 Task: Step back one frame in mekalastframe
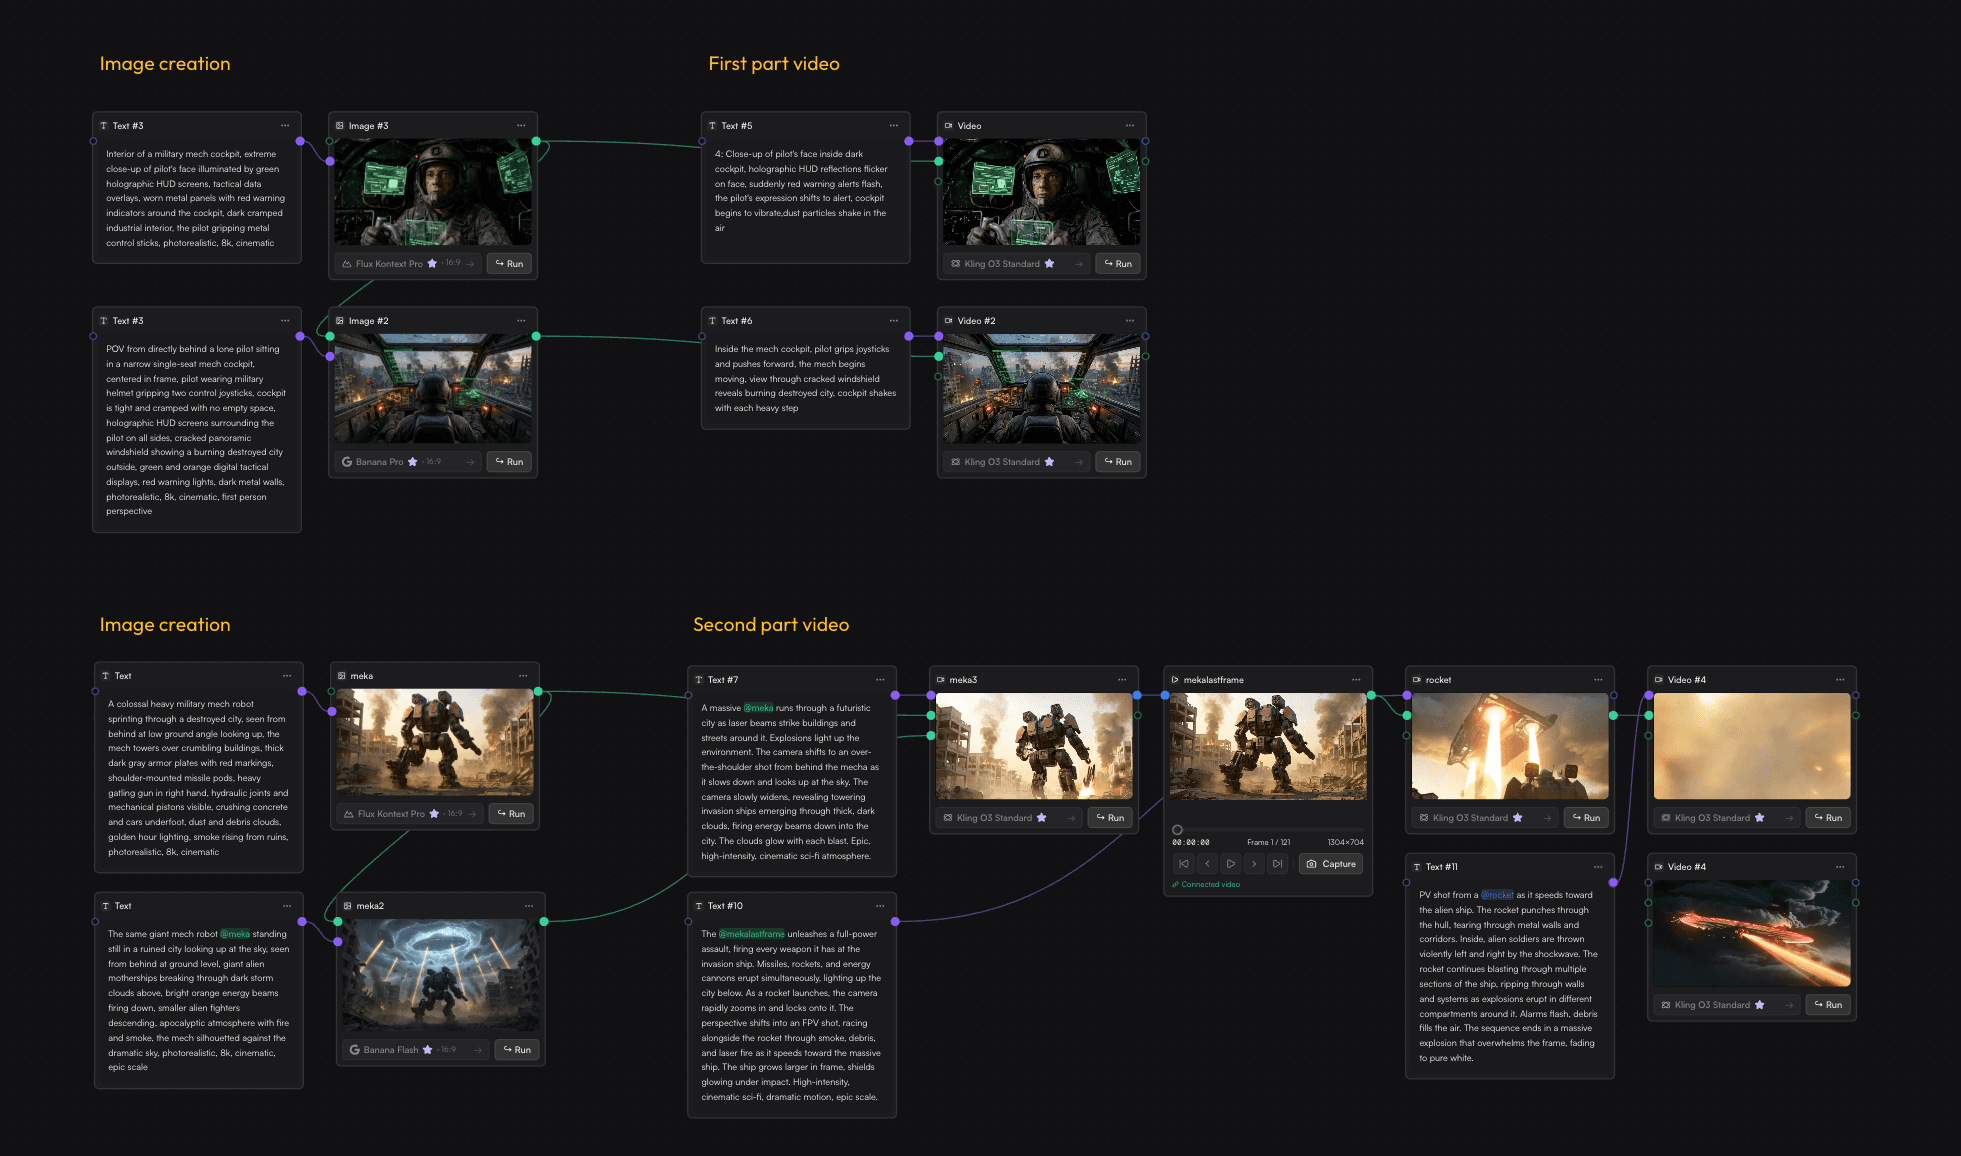1208,864
